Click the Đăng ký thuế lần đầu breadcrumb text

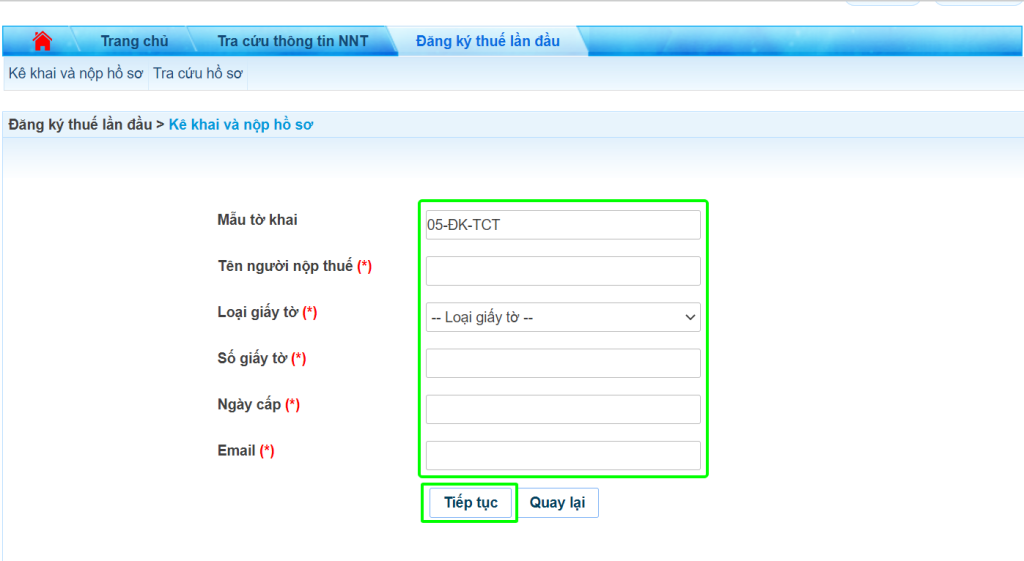(80, 125)
